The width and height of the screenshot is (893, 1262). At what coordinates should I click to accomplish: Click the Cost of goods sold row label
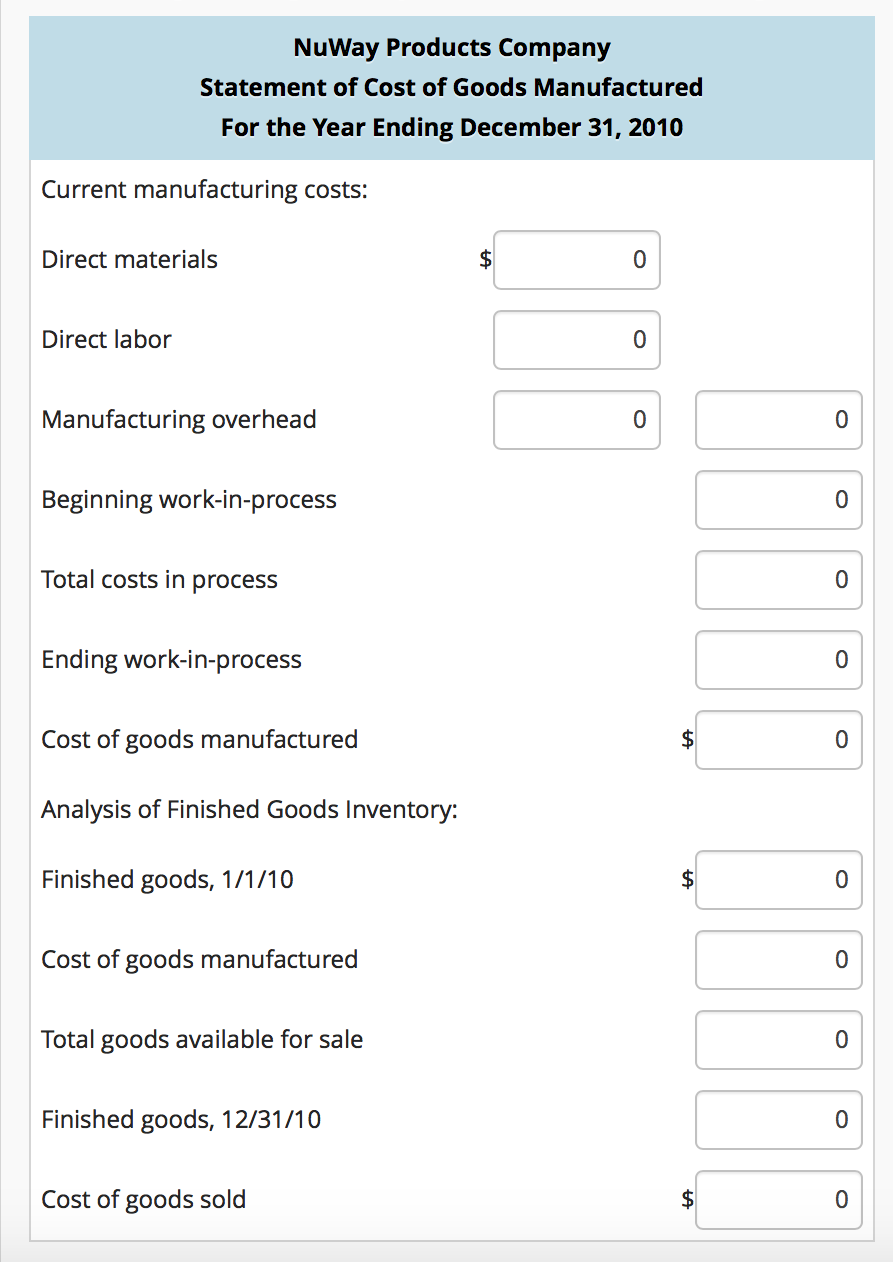(x=143, y=1200)
